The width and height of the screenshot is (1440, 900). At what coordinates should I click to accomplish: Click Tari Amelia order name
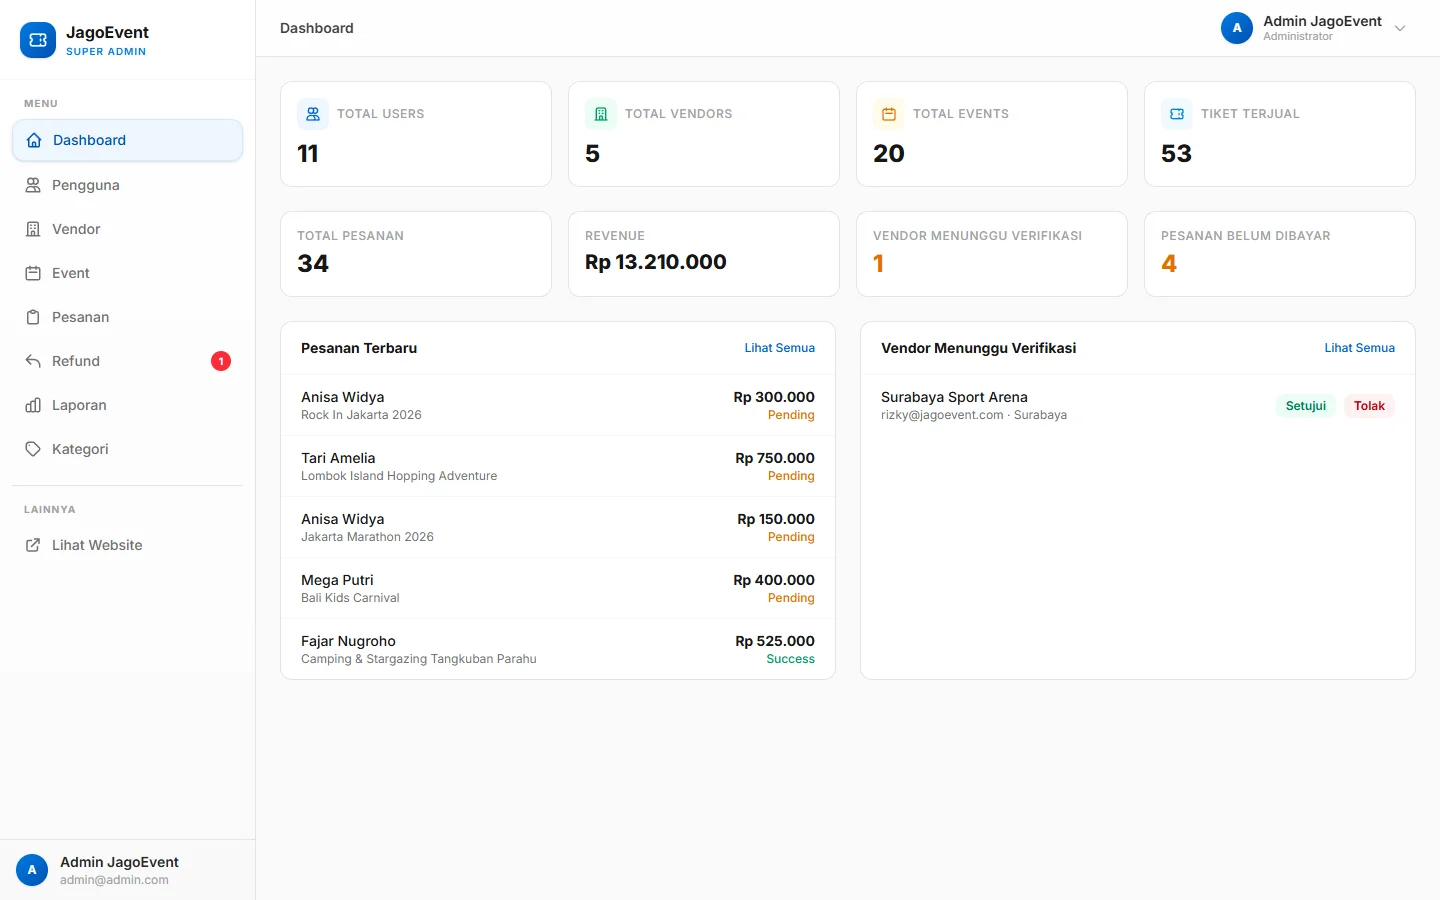tap(338, 458)
